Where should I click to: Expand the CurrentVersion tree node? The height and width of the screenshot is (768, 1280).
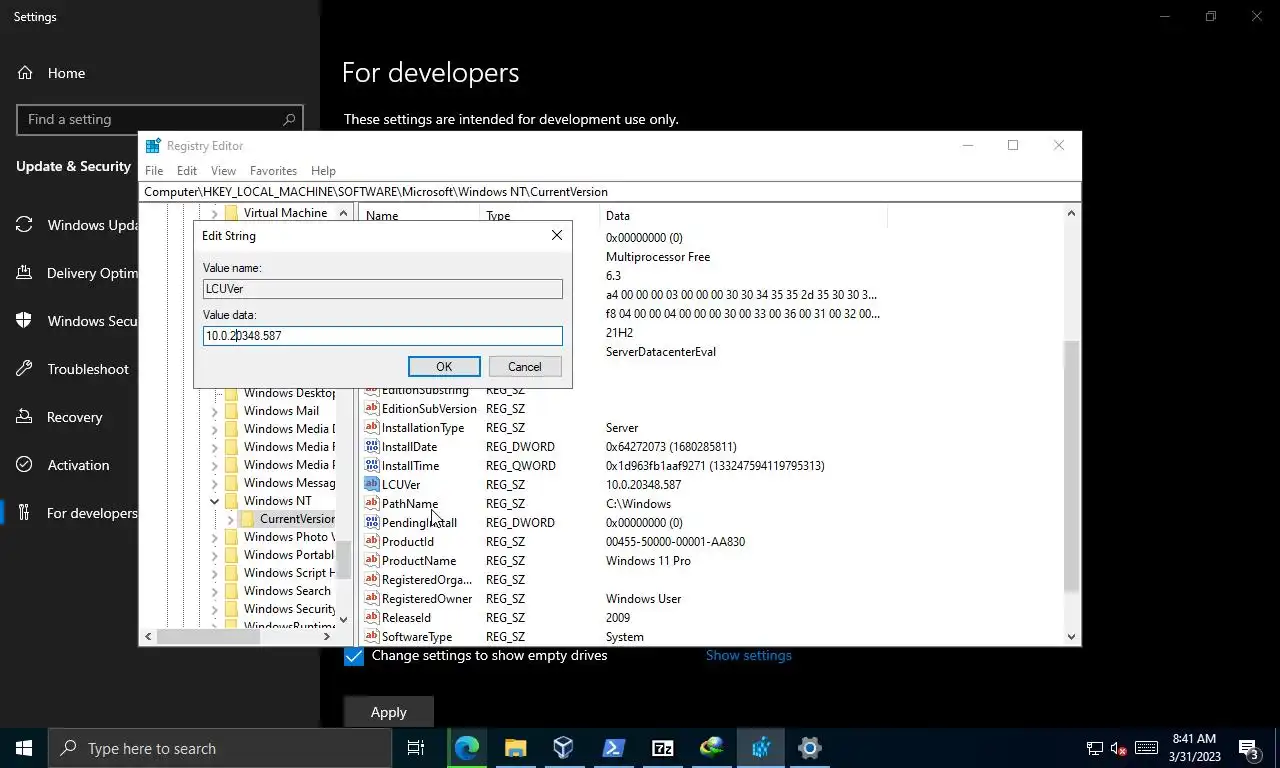click(230, 519)
